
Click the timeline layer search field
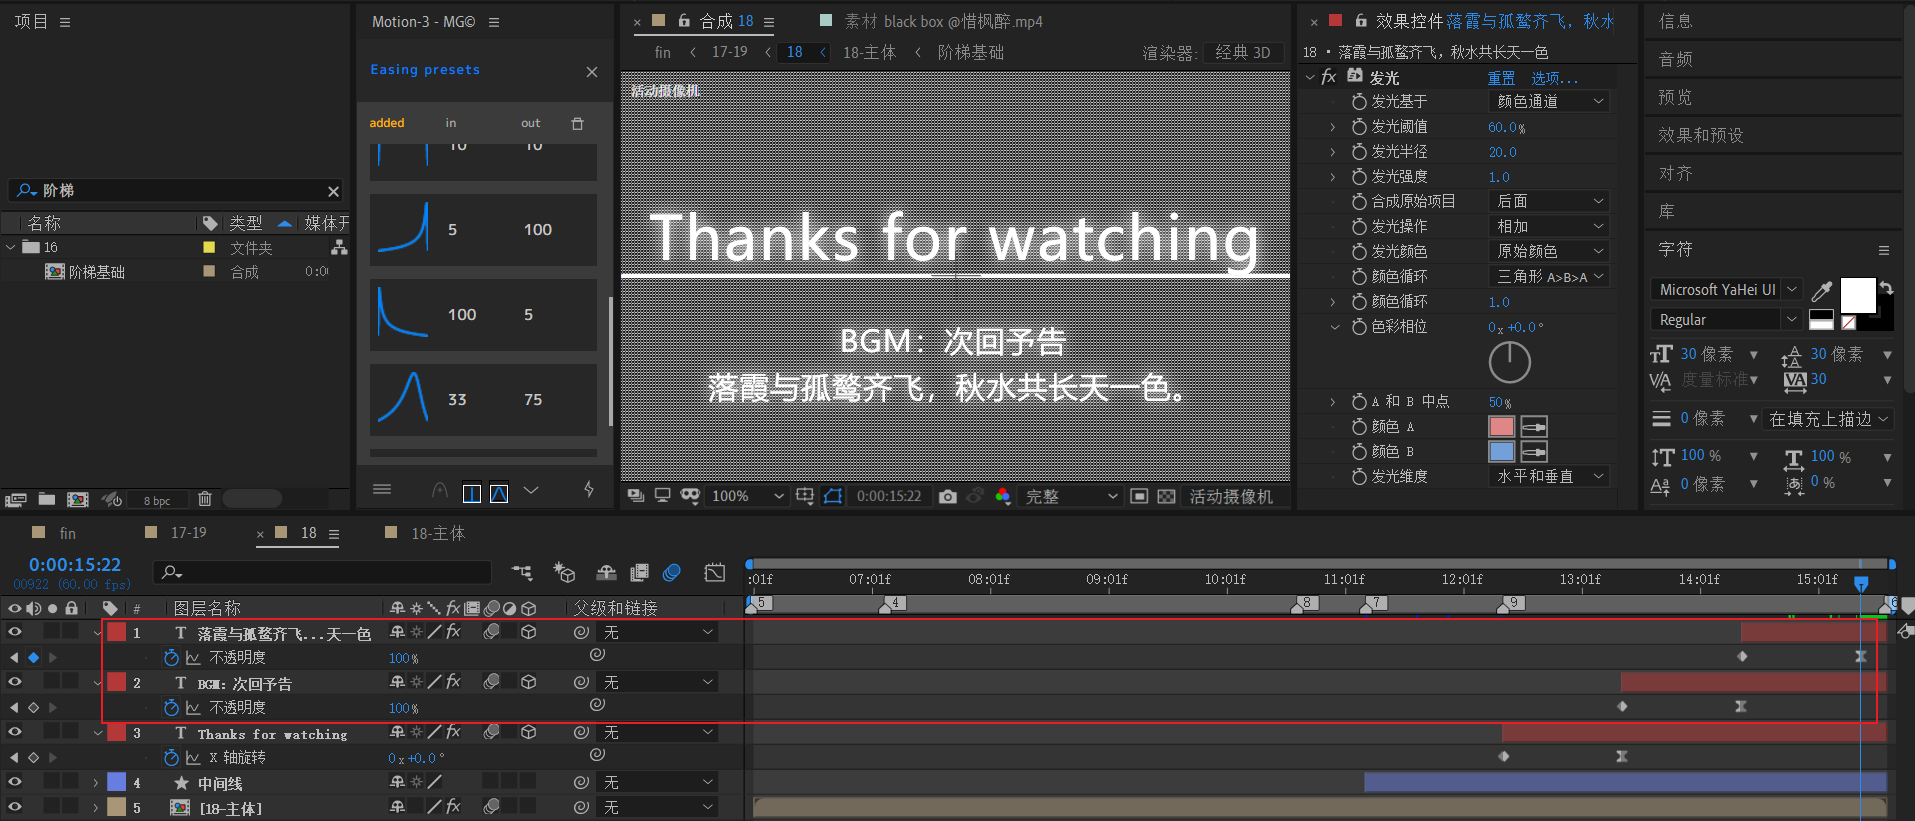pos(322,572)
